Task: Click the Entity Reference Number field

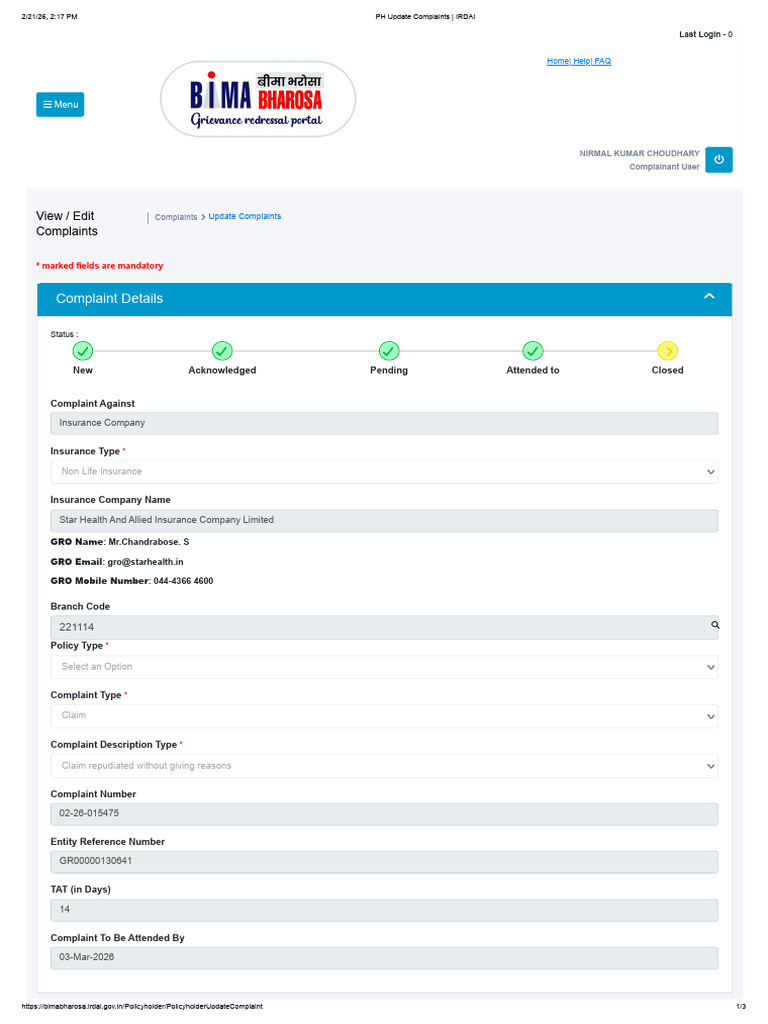Action: (x=384, y=861)
